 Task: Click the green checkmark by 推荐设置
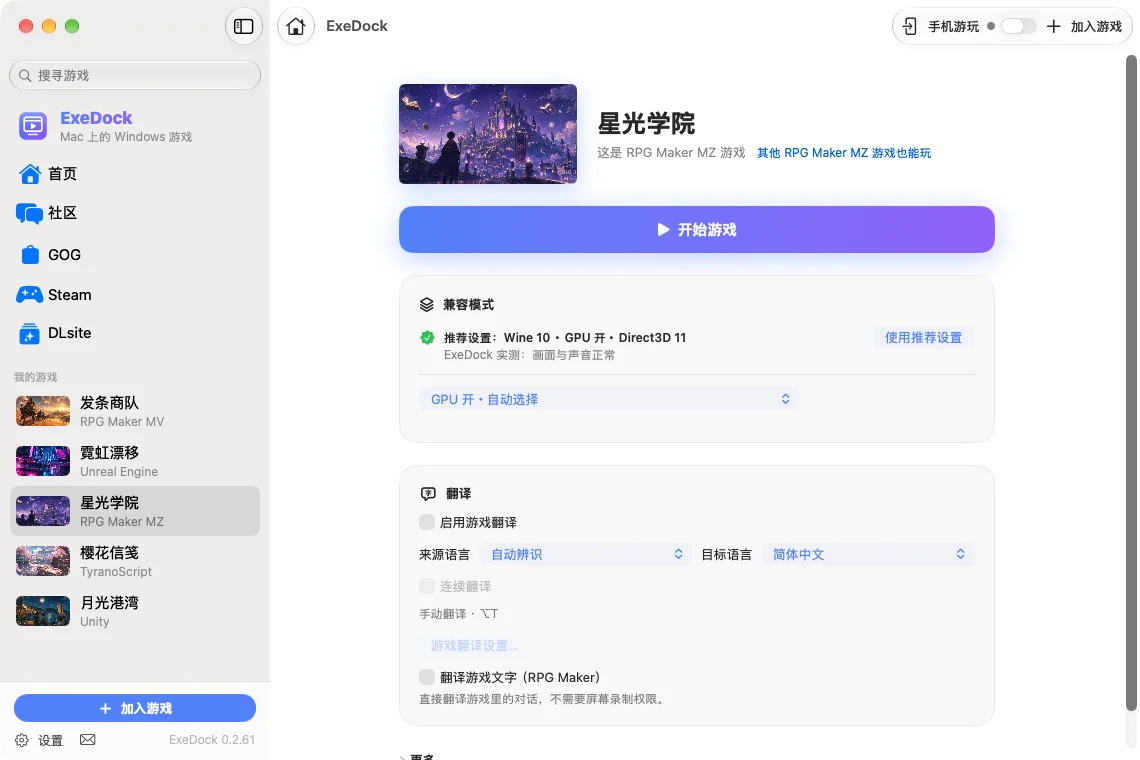click(428, 337)
